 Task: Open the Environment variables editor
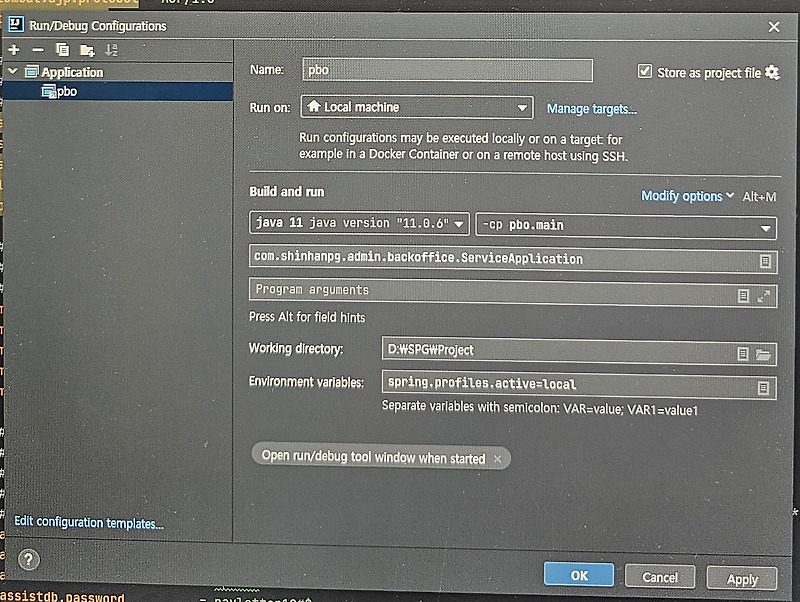coord(764,387)
